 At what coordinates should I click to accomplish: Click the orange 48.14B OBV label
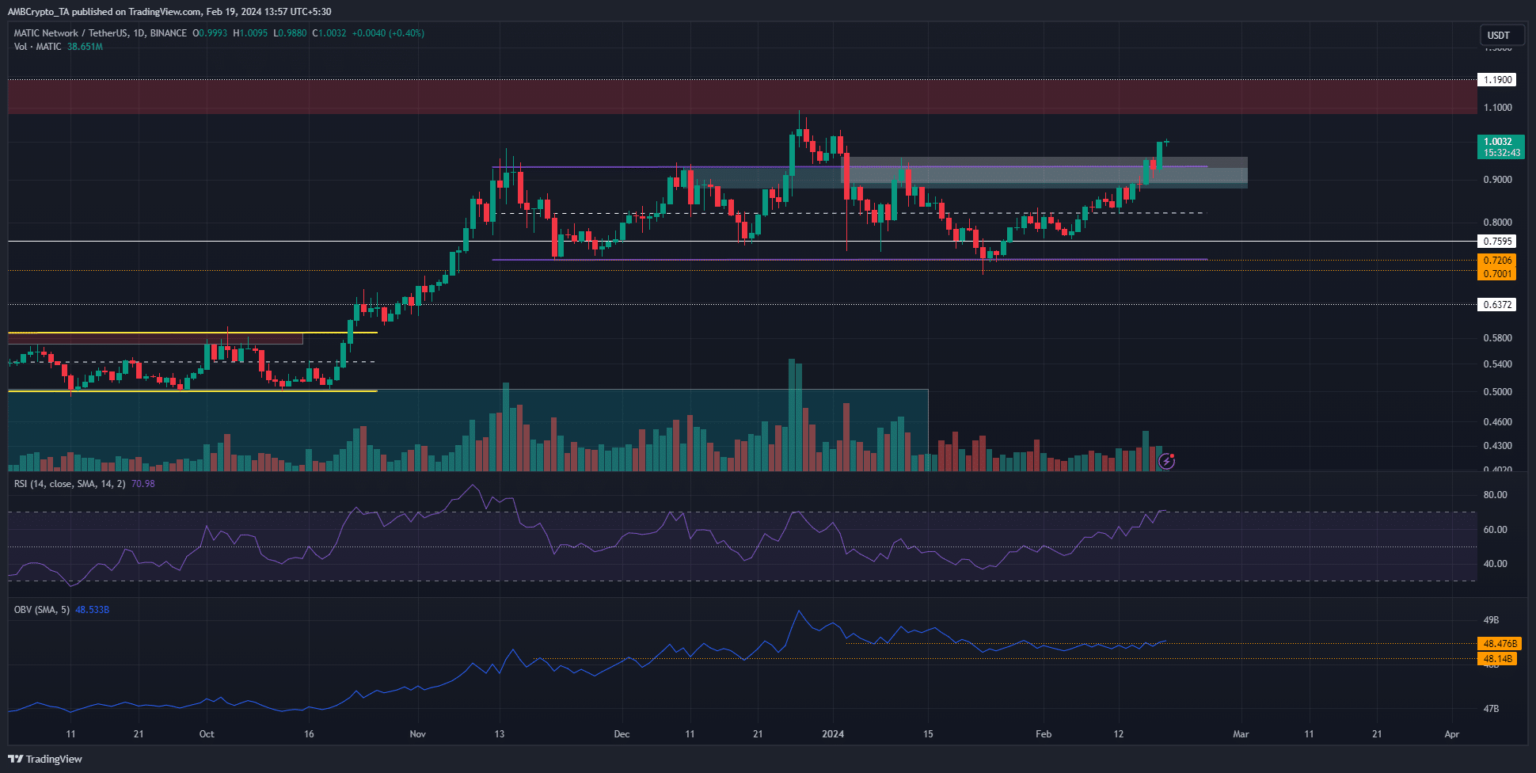[x=1498, y=658]
